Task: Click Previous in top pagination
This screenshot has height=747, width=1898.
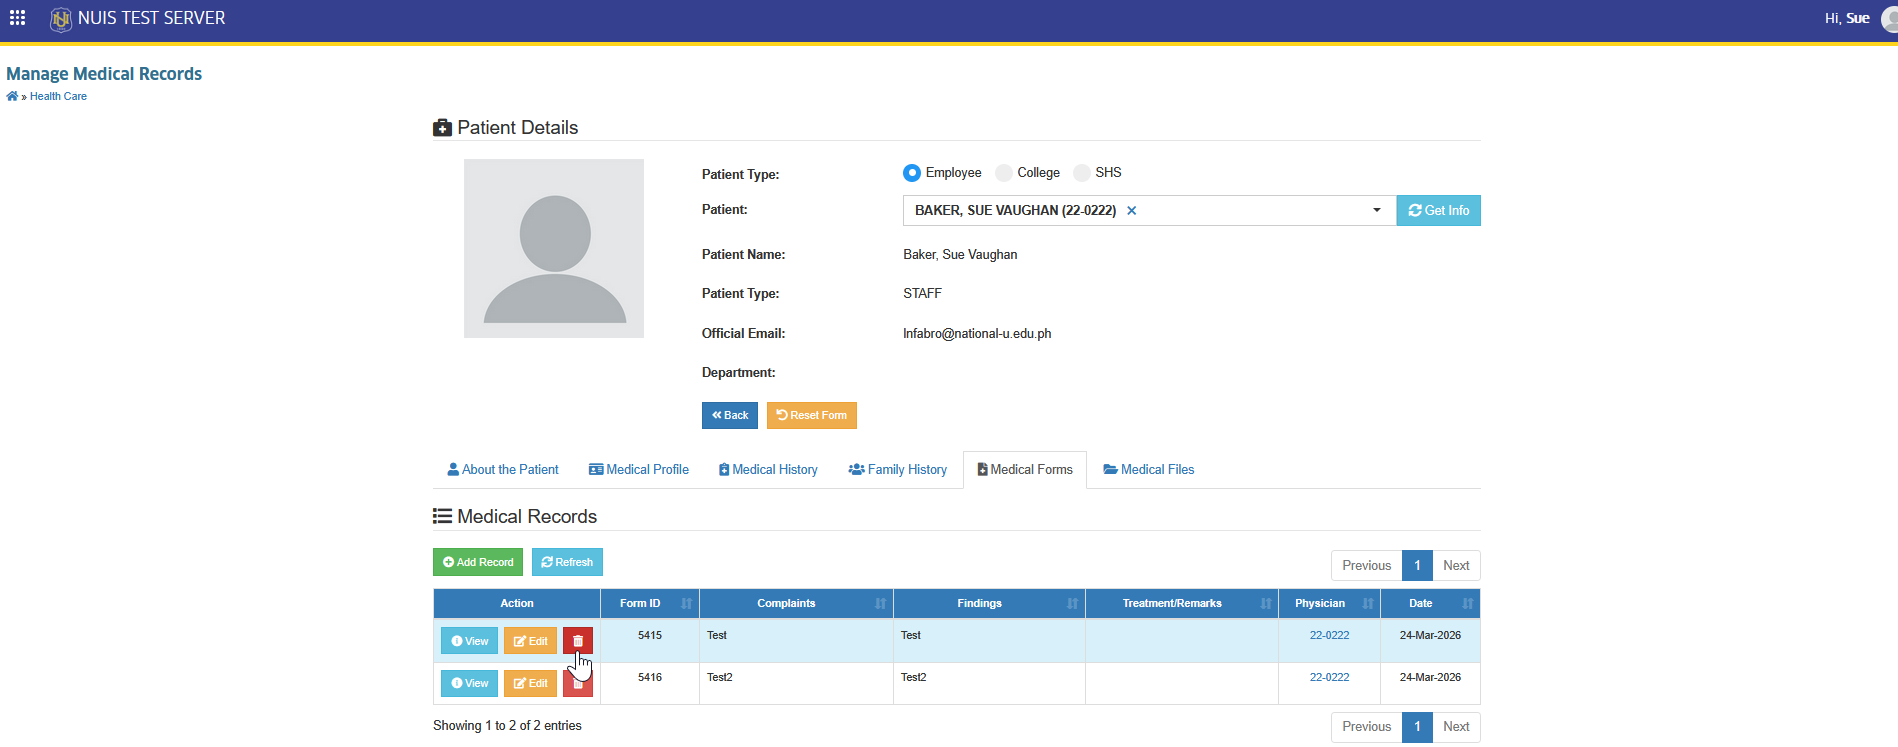Action: (x=1367, y=565)
